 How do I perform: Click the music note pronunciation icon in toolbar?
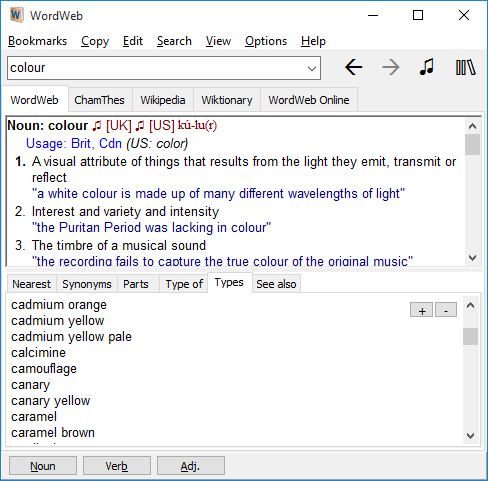tap(427, 67)
